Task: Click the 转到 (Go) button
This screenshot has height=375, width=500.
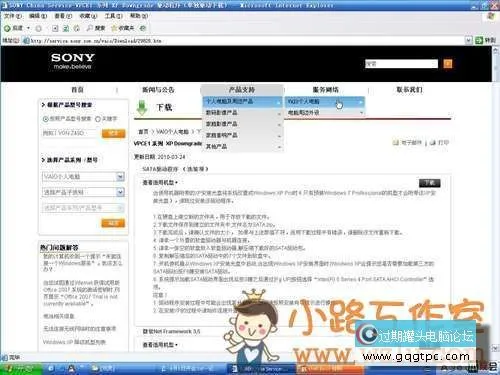Action: (485, 41)
